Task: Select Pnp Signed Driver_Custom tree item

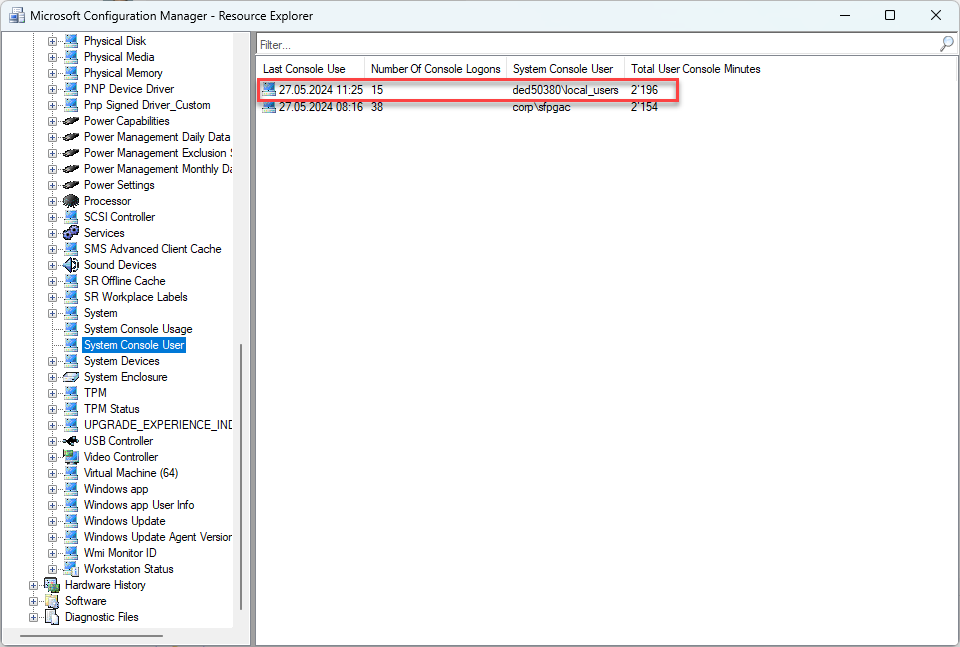Action: (x=147, y=105)
